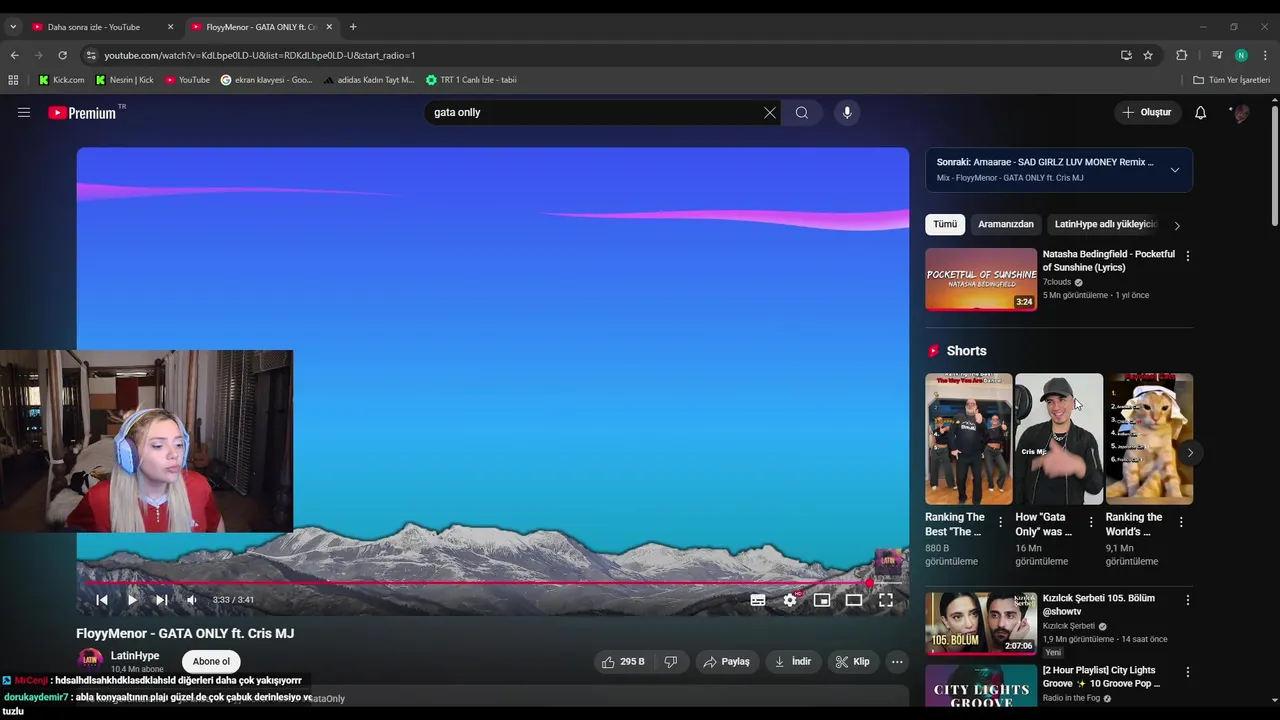Toggle theater mode view
The height and width of the screenshot is (720, 1280).
point(854,600)
